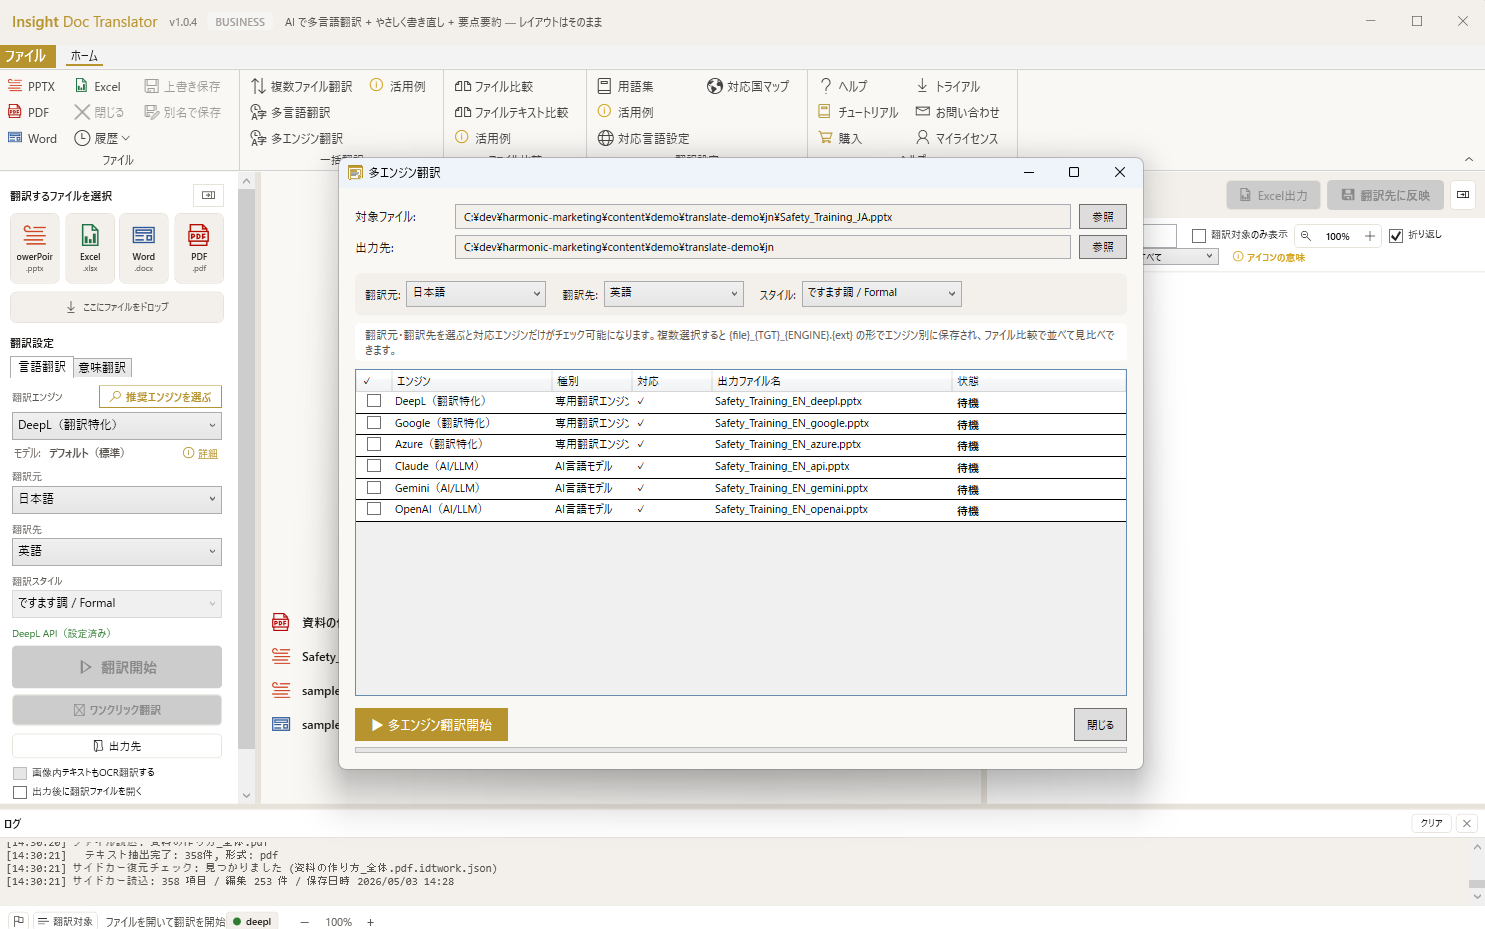Open ヘルプ from the ribbon
This screenshot has width=1485, height=929.
tap(843, 86)
